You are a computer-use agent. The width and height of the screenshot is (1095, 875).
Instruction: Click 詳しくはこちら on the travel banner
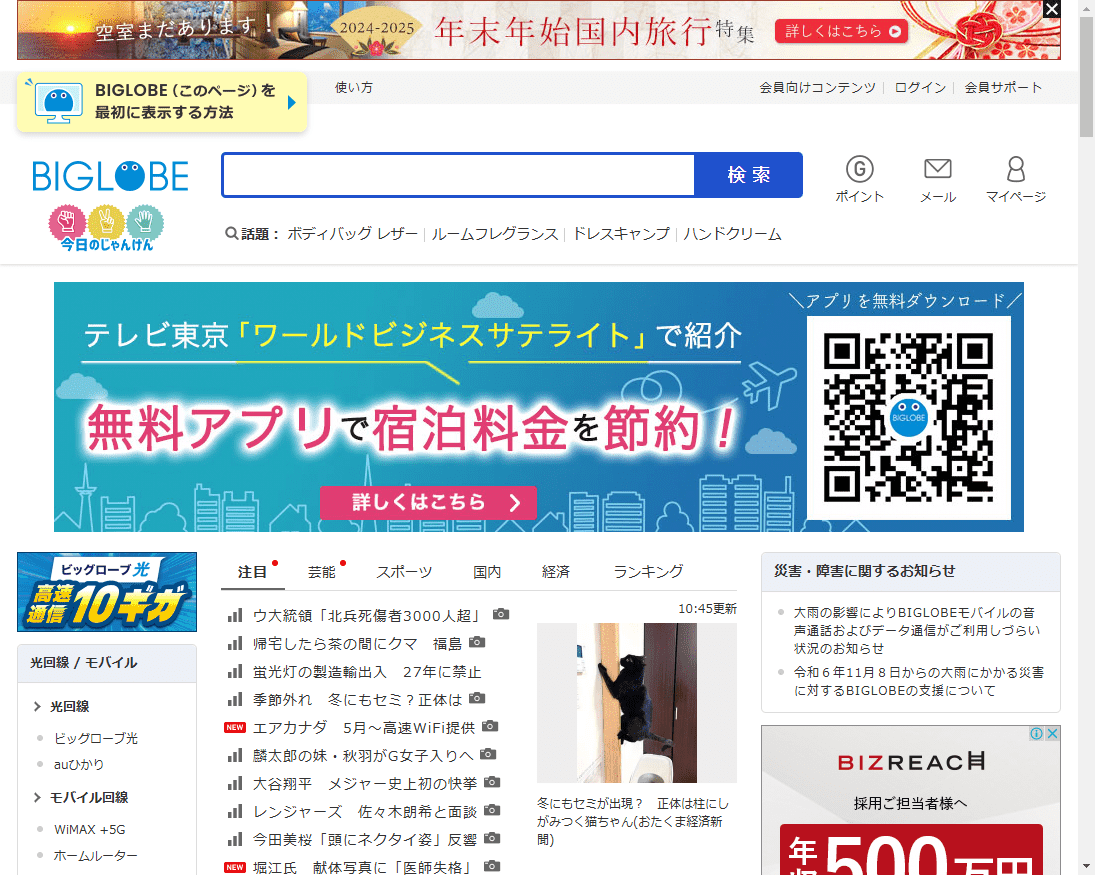(842, 31)
